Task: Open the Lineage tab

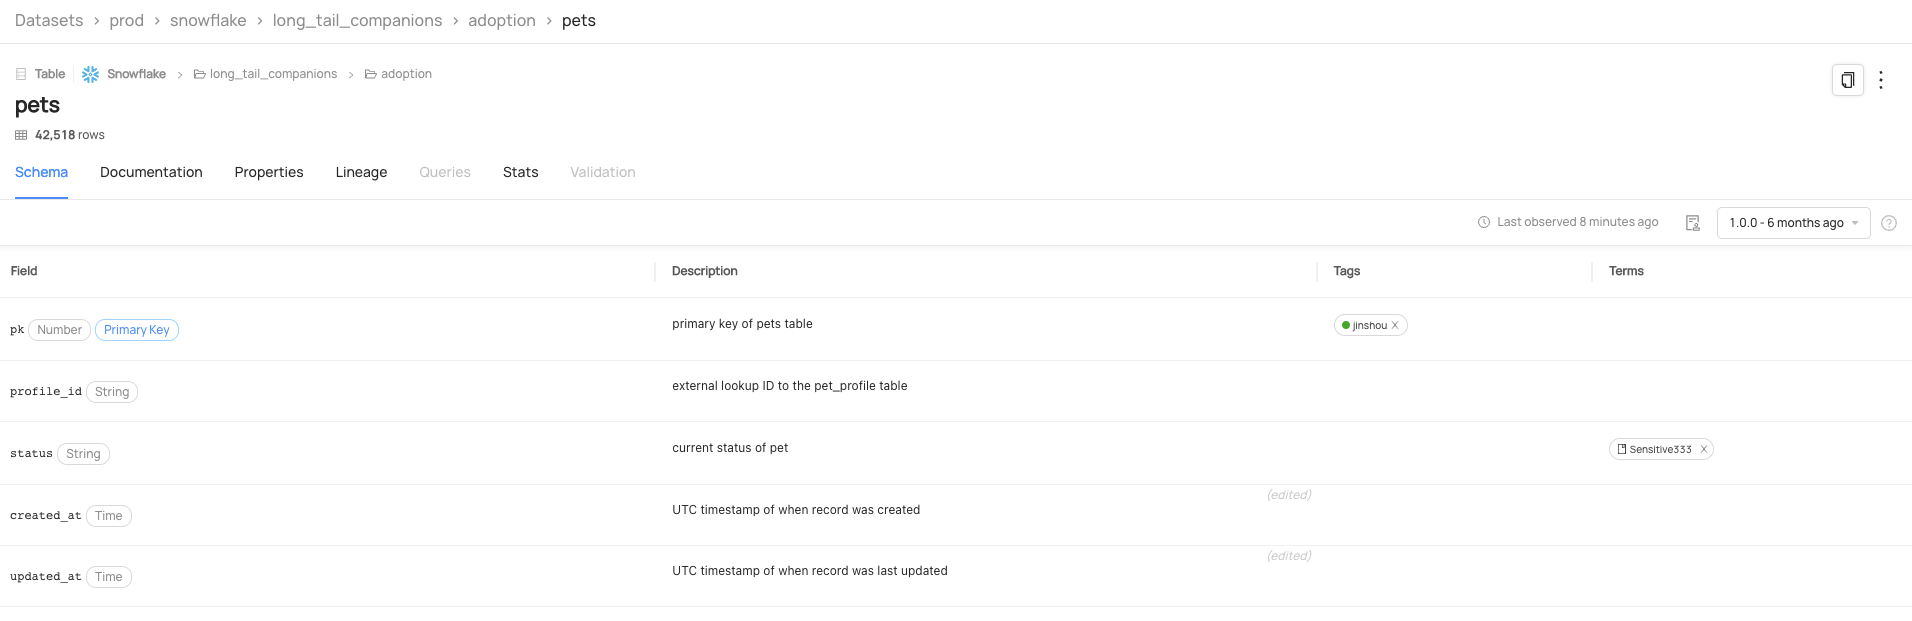Action: coord(361,172)
